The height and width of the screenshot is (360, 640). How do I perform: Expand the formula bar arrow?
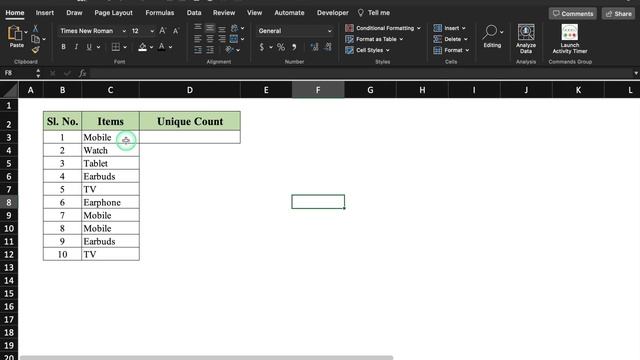(636, 73)
